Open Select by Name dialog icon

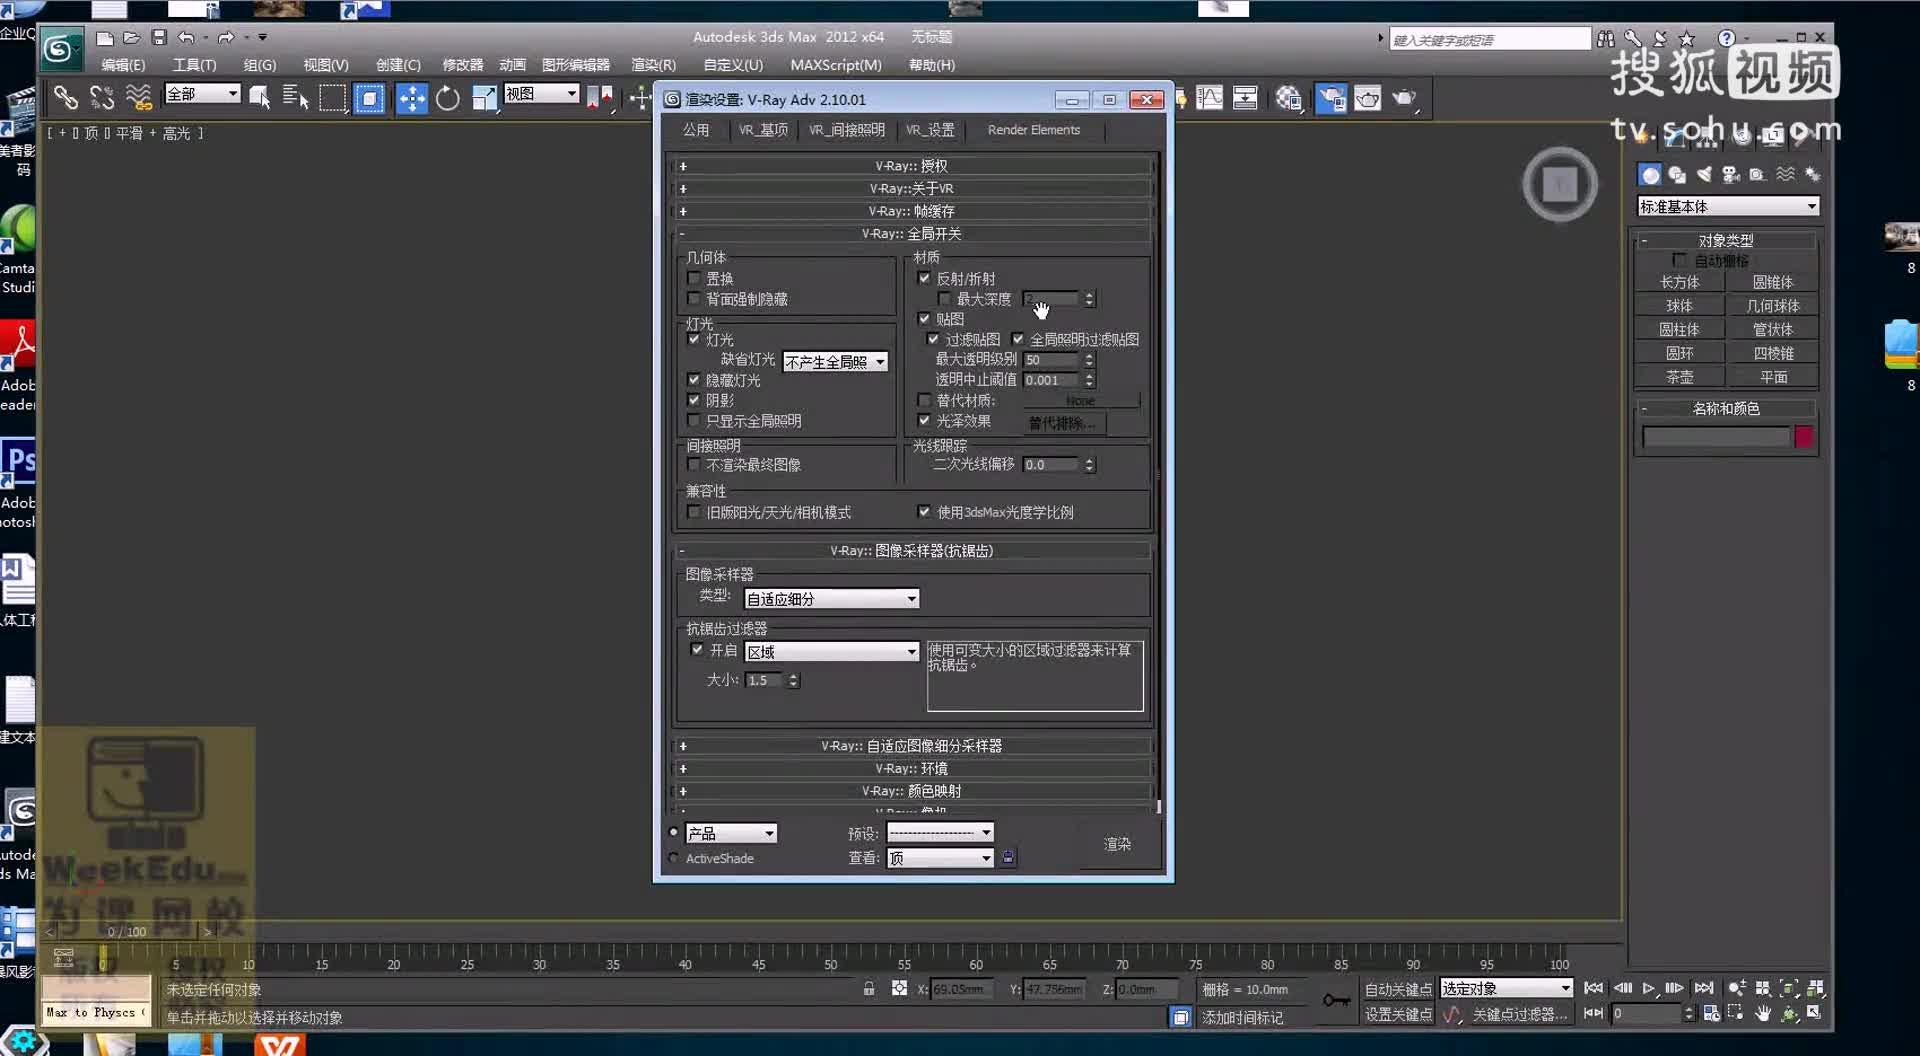(295, 98)
